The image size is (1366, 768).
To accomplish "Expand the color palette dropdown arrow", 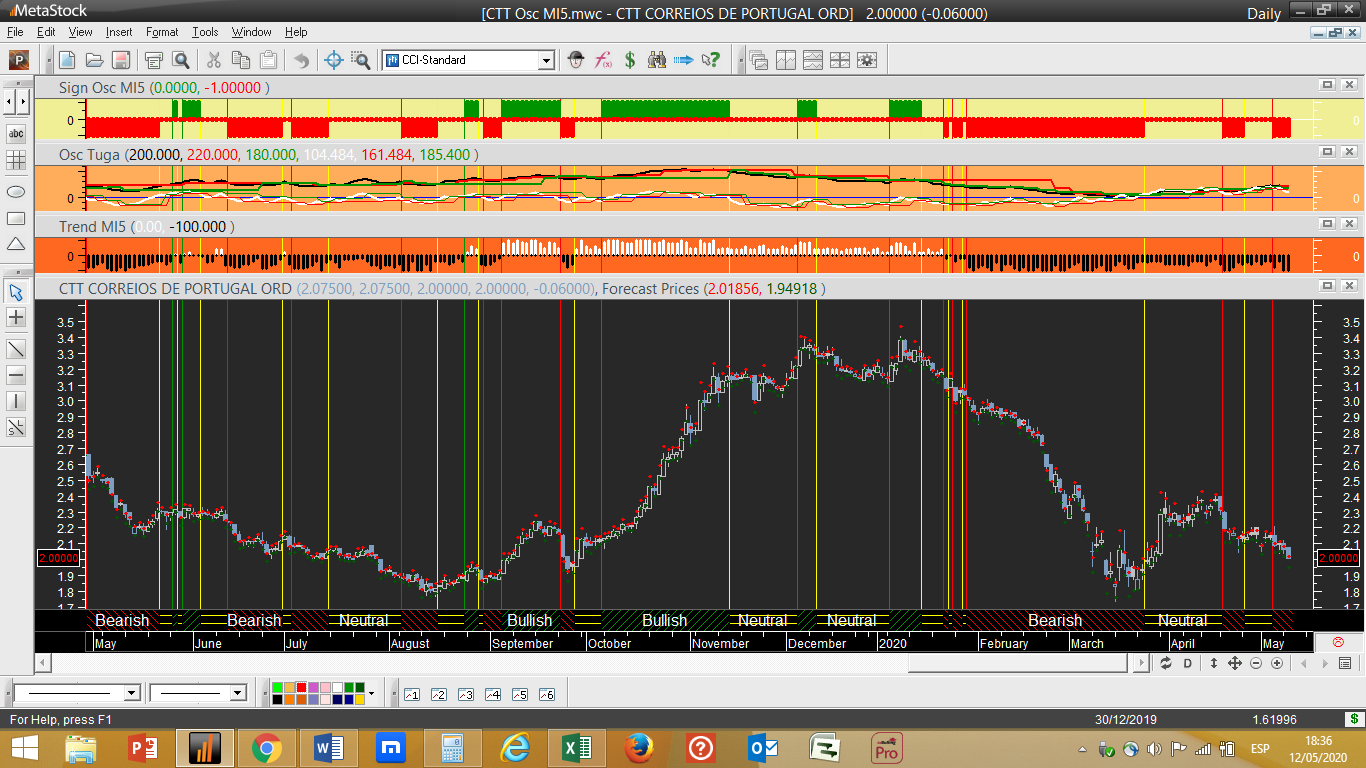I will [x=371, y=693].
